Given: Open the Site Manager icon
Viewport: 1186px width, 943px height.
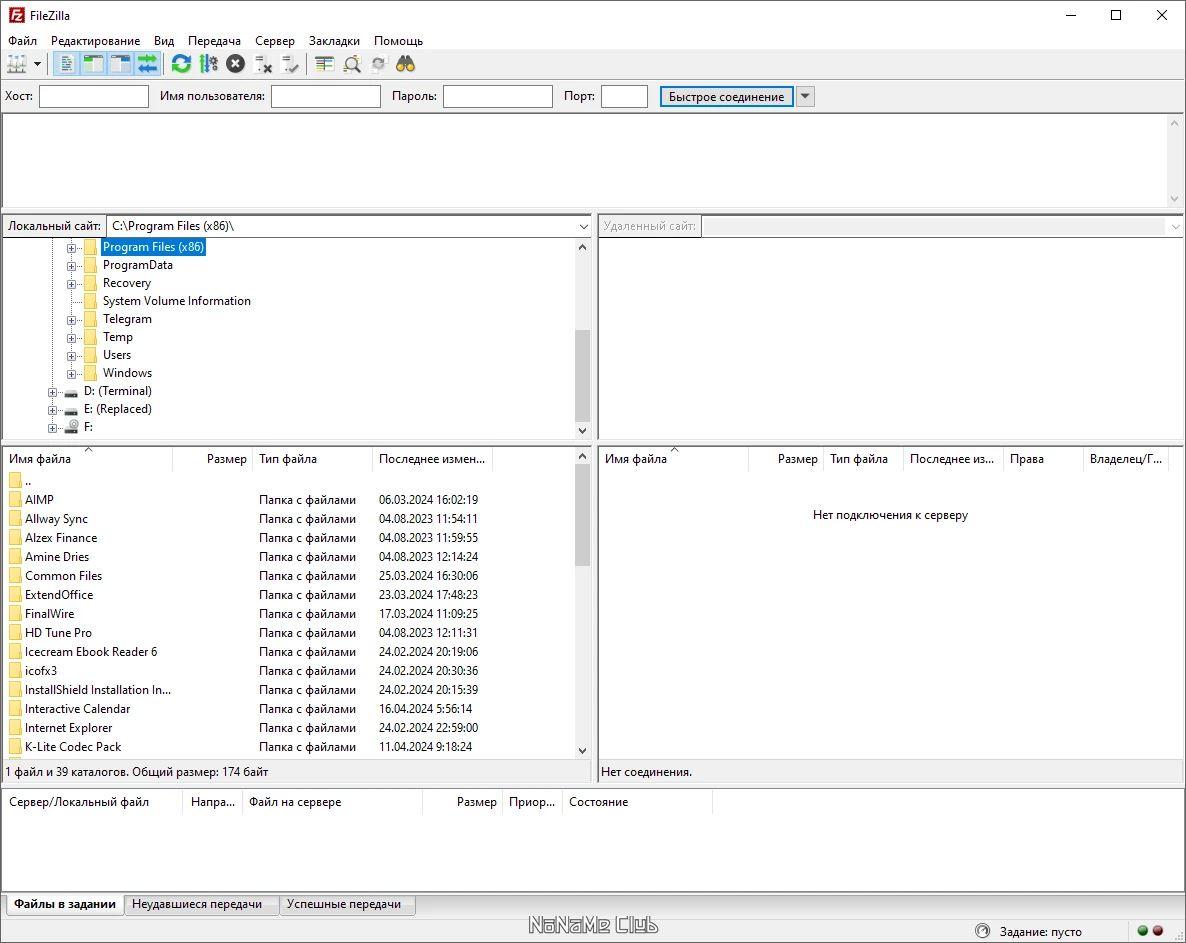Looking at the screenshot, I should 17,64.
